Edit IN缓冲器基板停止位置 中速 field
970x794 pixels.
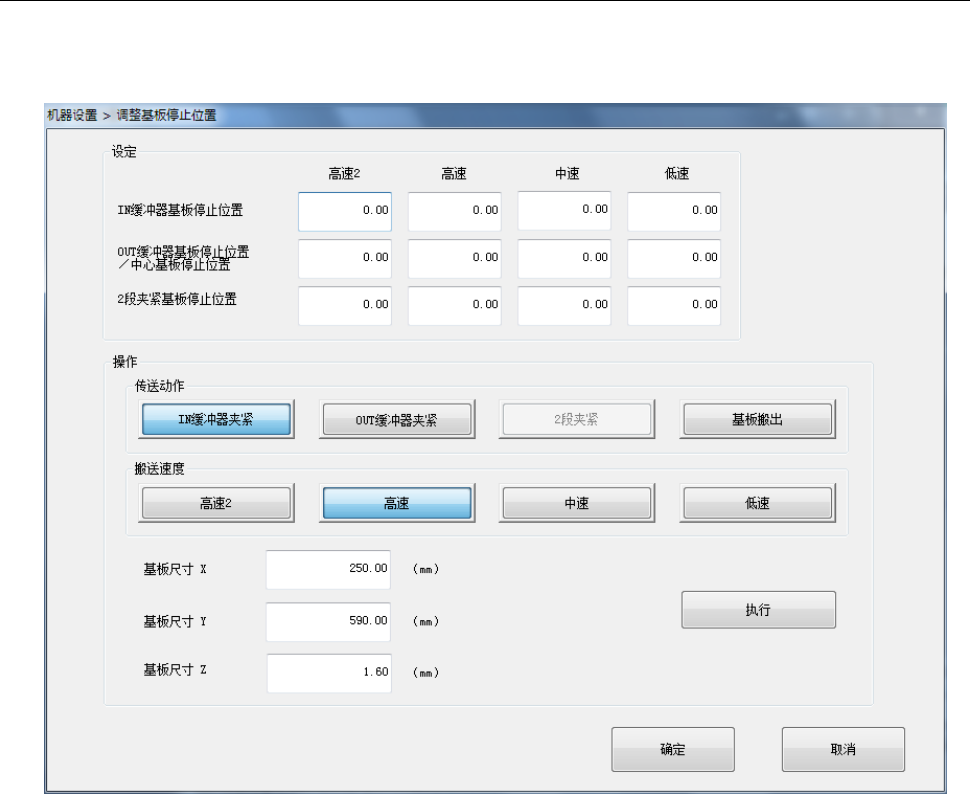564,210
